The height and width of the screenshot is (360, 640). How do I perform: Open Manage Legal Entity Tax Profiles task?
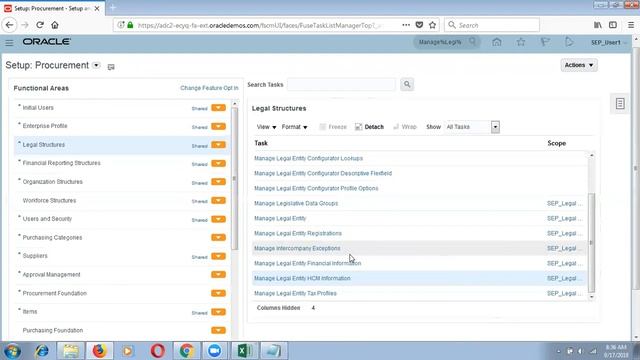pyautogui.click(x=295, y=293)
